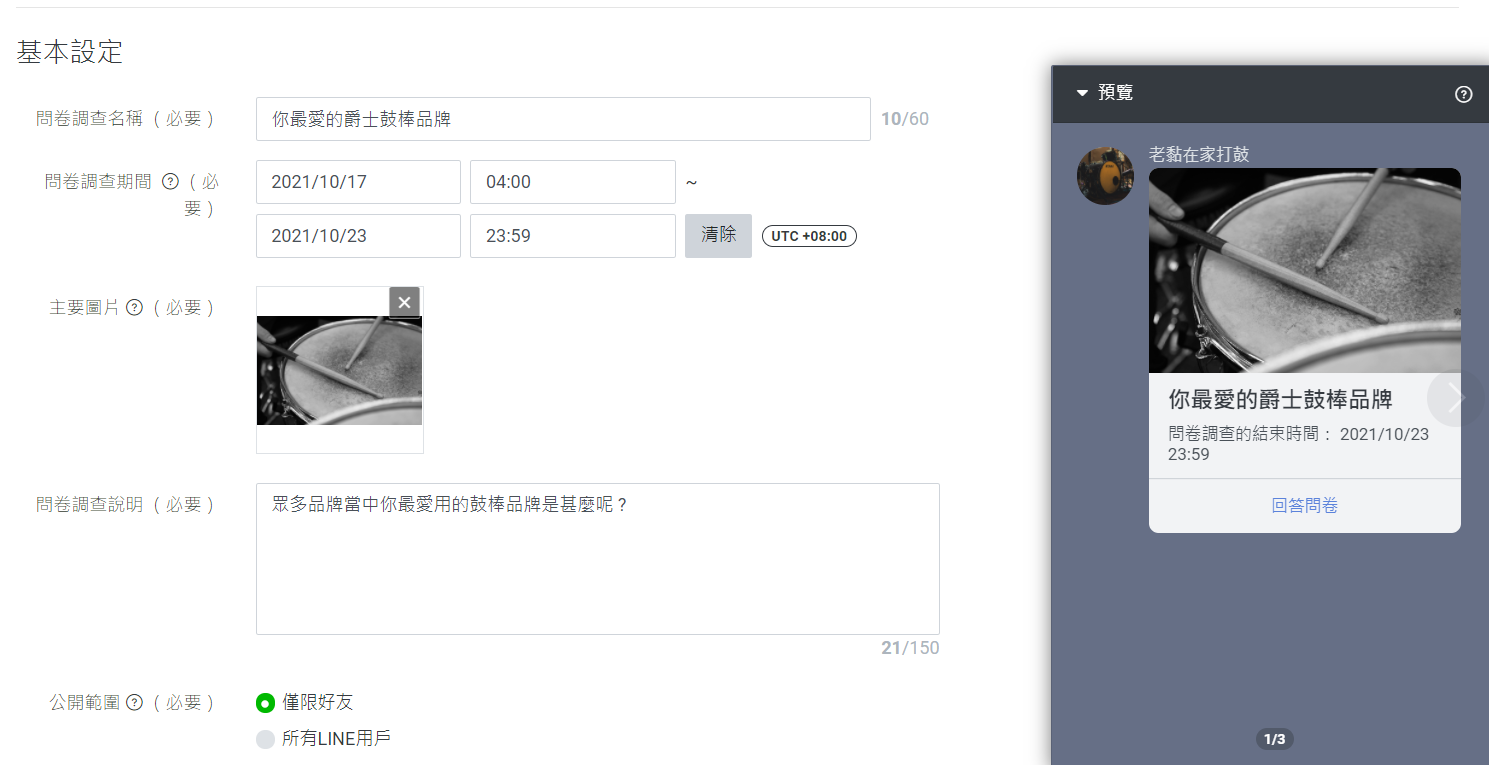This screenshot has height=765, width=1489.
Task: Click the 1/3 page indicator in preview
Action: [1274, 739]
